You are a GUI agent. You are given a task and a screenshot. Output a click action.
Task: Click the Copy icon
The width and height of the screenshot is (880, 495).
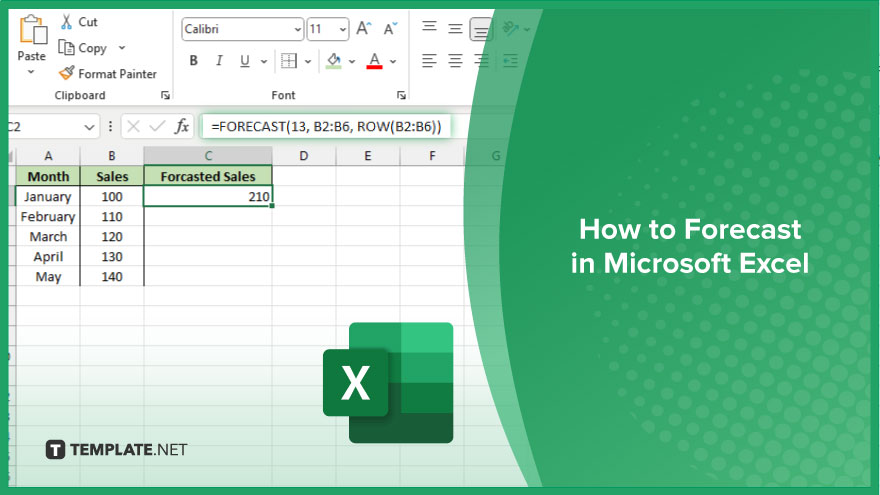[66, 48]
